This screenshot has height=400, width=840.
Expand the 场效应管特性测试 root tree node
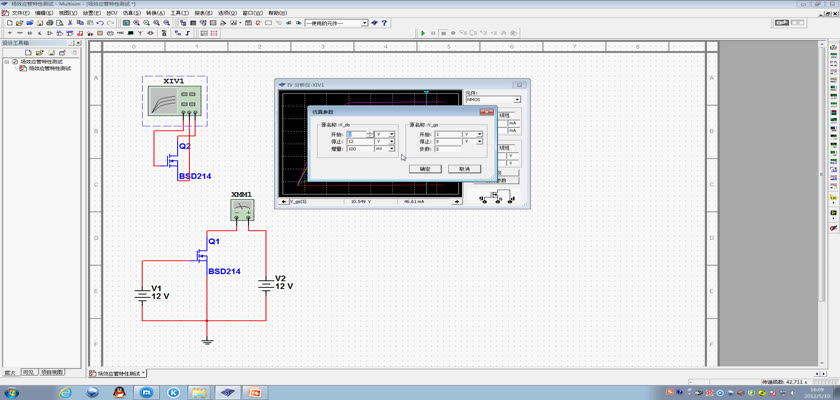(8, 62)
